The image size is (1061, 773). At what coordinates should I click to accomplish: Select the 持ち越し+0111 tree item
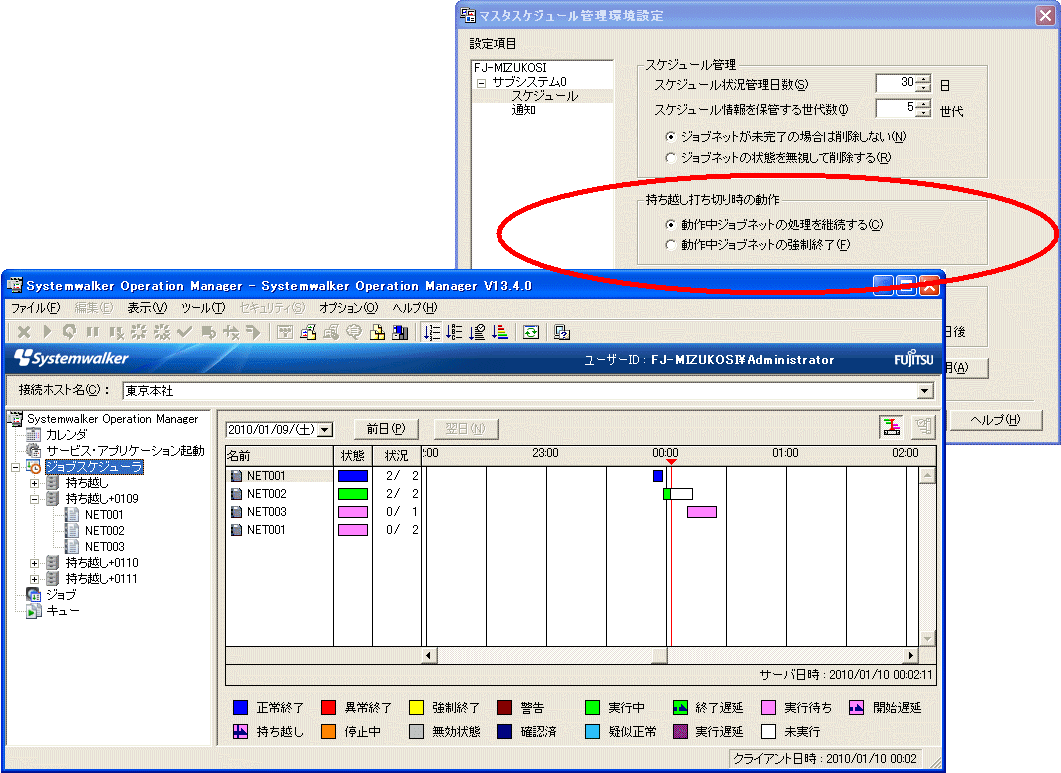(x=101, y=579)
